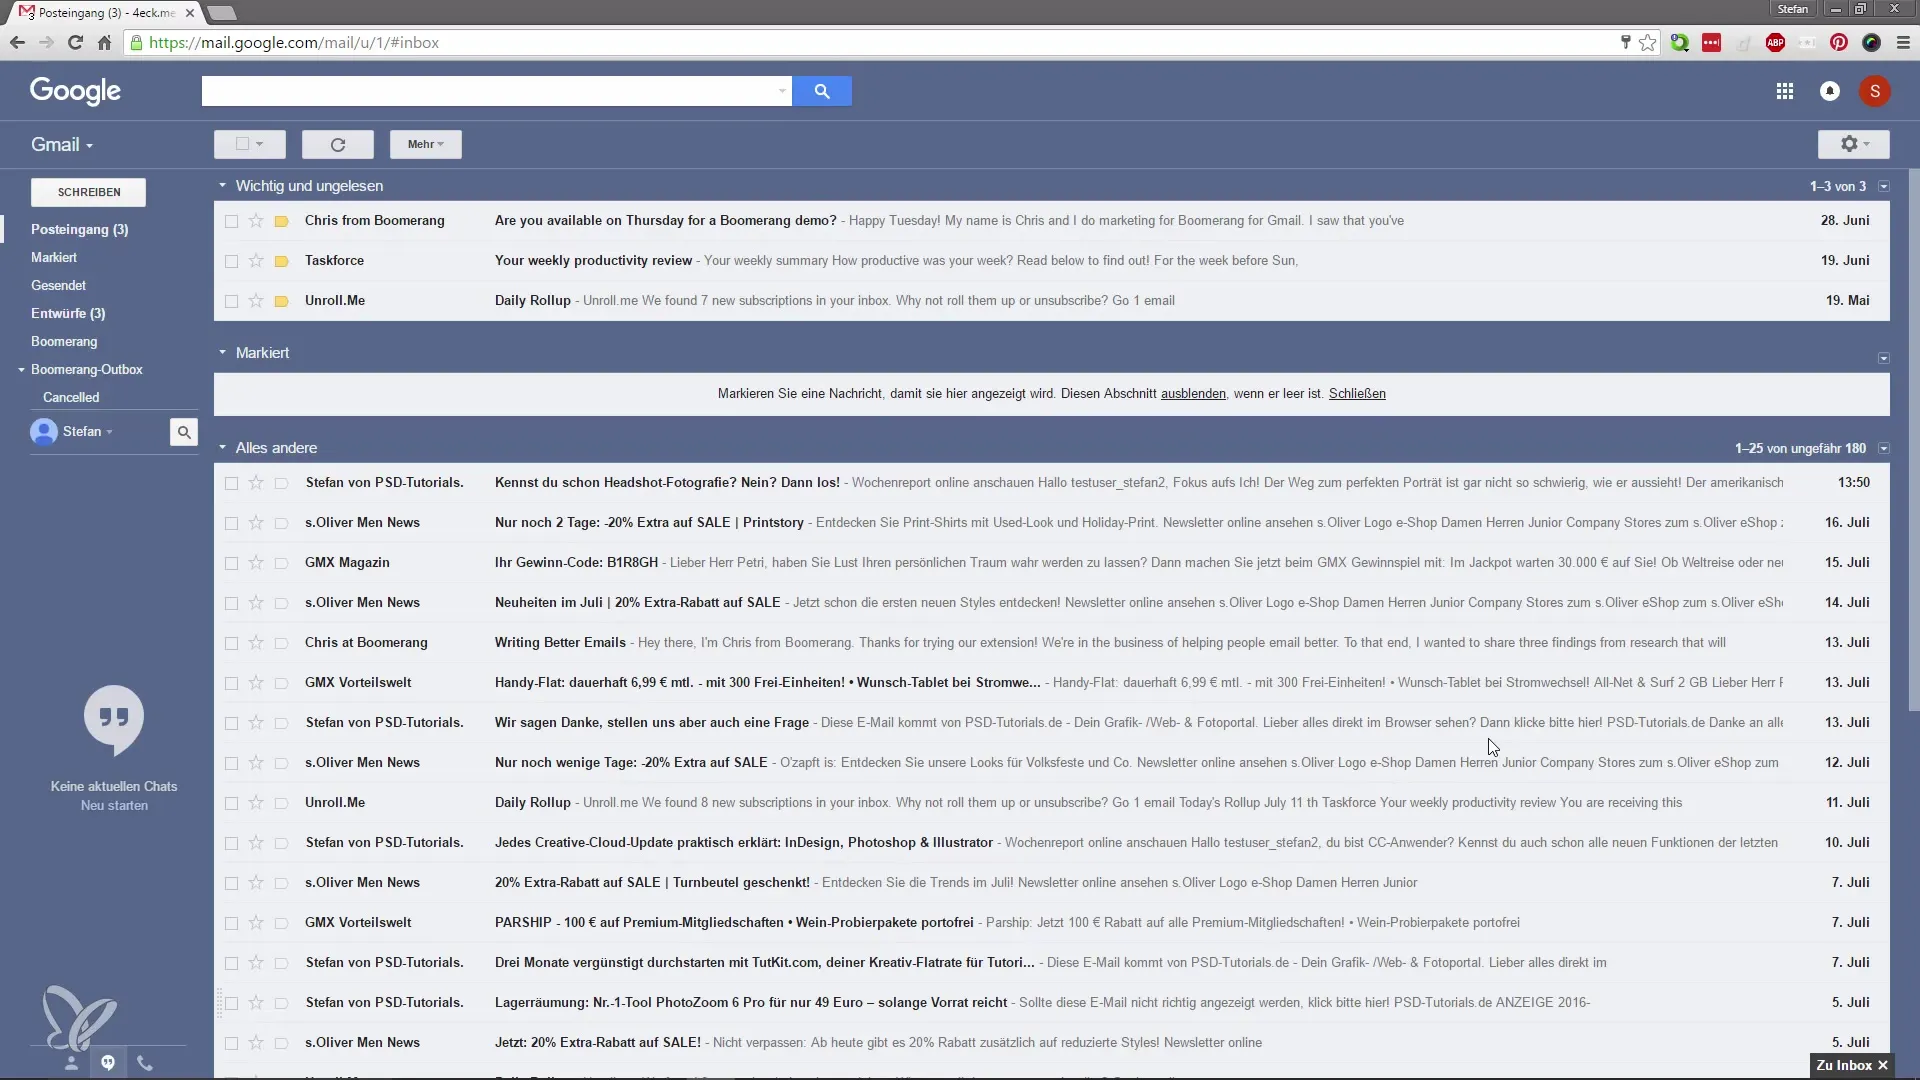Select the Chris at Boomerang email checkbox
This screenshot has height=1080, width=1920.
tap(231, 643)
